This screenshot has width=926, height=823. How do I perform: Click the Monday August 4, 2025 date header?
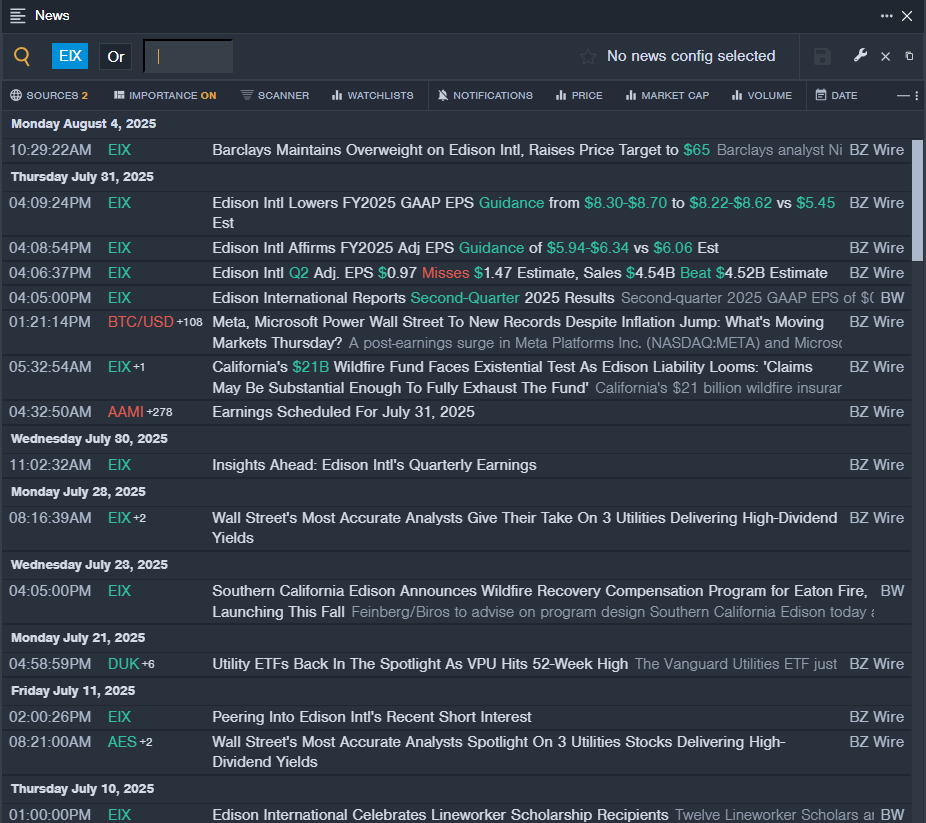coord(84,124)
